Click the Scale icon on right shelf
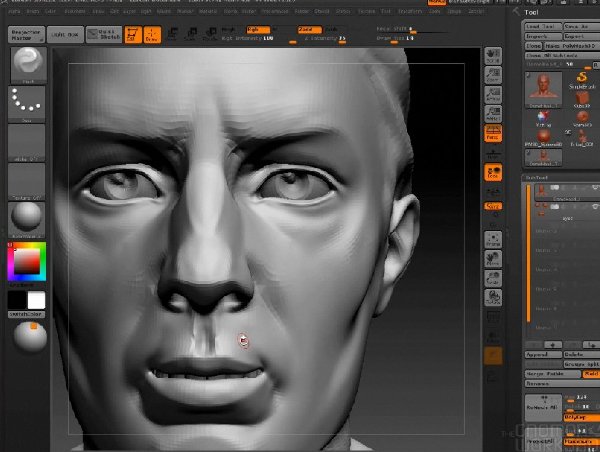The height and width of the screenshot is (452, 600). coord(493,279)
